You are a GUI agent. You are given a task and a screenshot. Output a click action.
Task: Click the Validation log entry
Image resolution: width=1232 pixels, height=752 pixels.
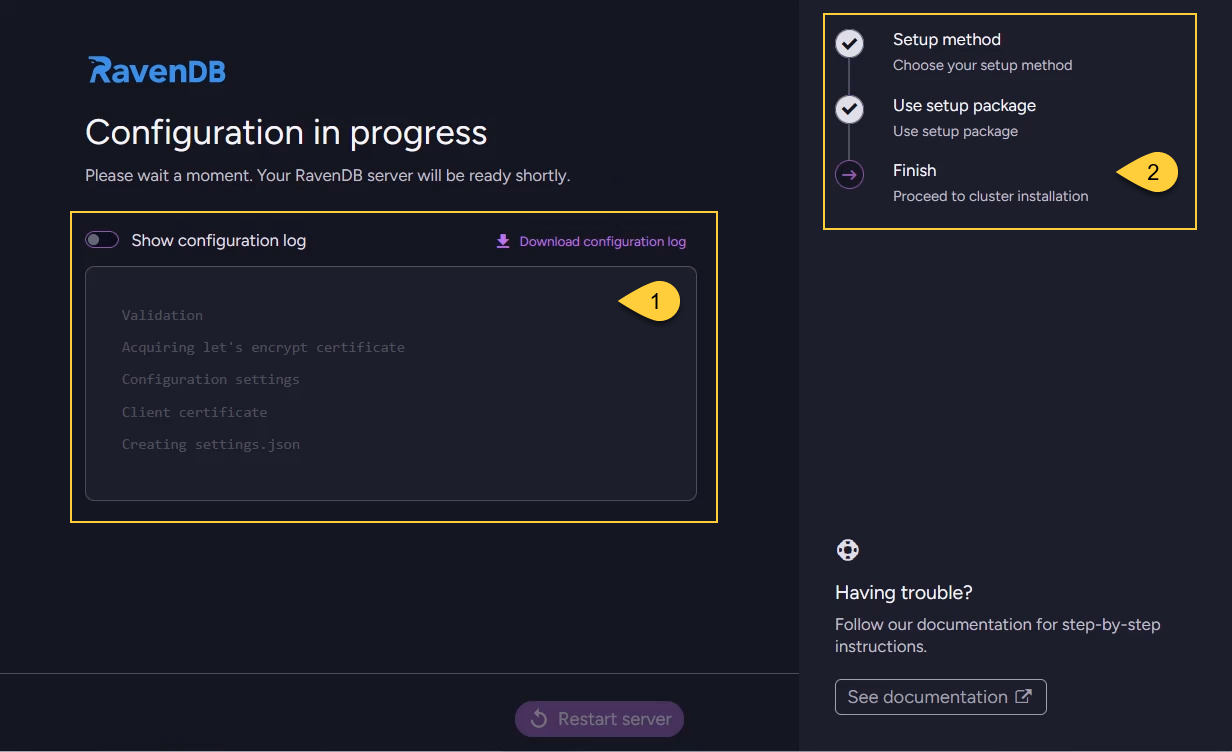coord(162,315)
